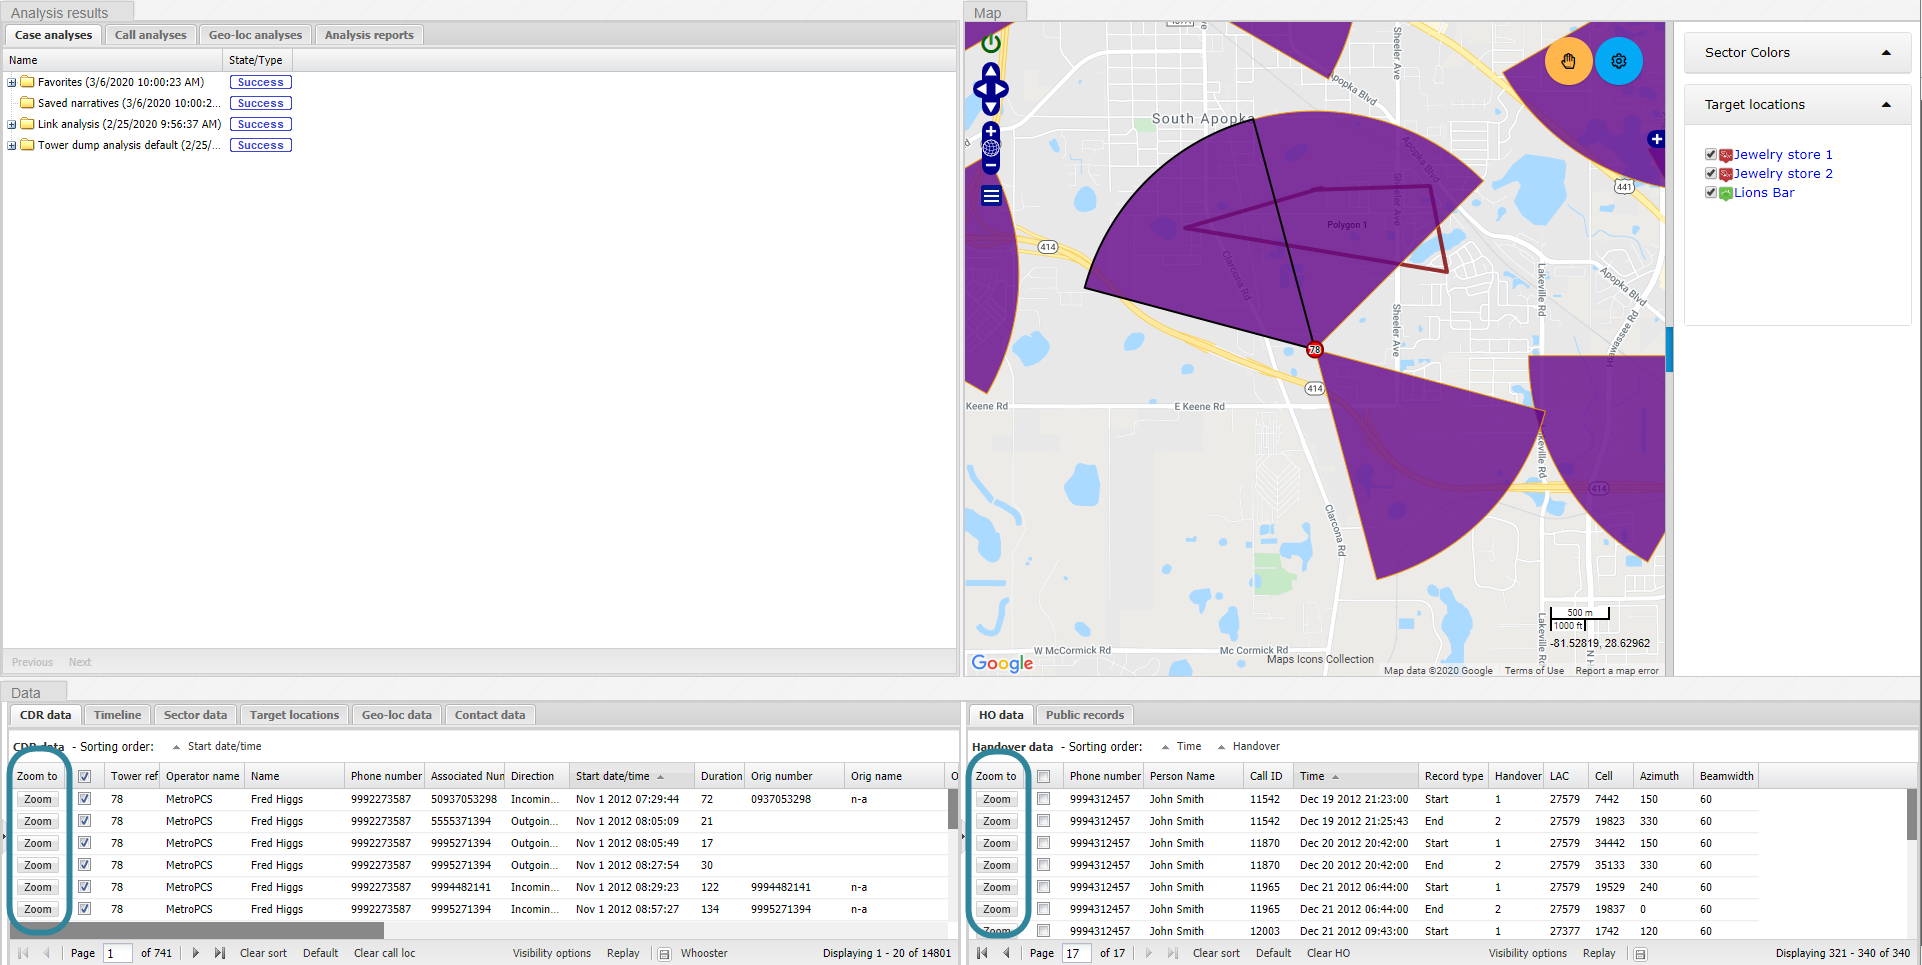Open map settings gear button
Screen dimensions: 1922x965
pos(1618,61)
